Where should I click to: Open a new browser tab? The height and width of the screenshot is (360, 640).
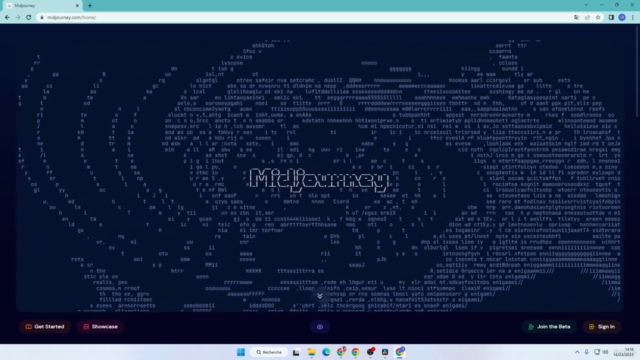point(90,6)
